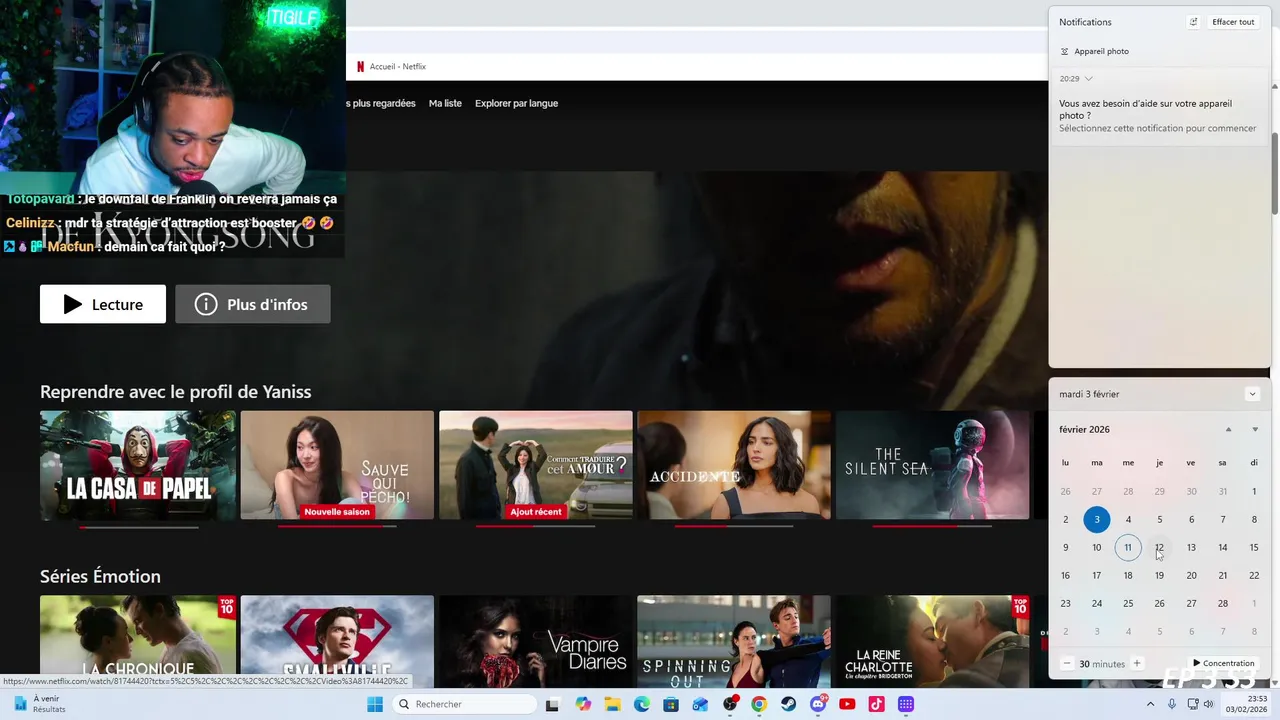The image size is (1280, 720).
Task: Click the Accidente watch progress bar
Action: pos(734,526)
